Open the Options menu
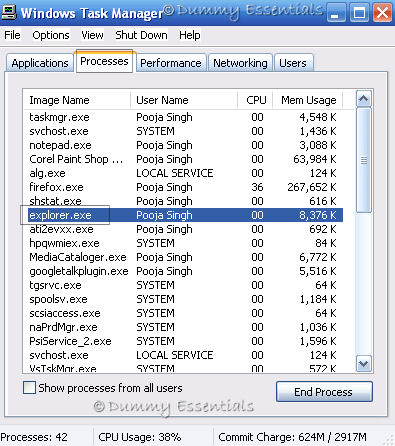This screenshot has width=395, height=446. tap(51, 35)
